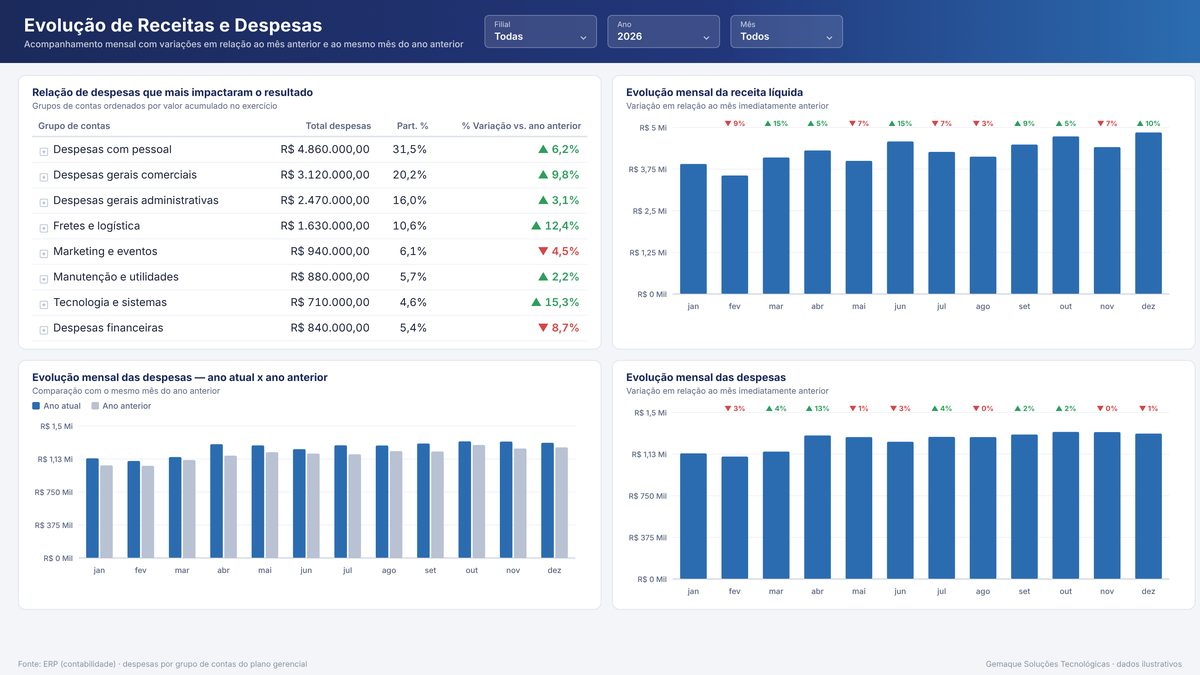The height and width of the screenshot is (675, 1200).
Task: Click the 15,3% variation for Tecnologia e sistemas
Action: tap(555, 302)
